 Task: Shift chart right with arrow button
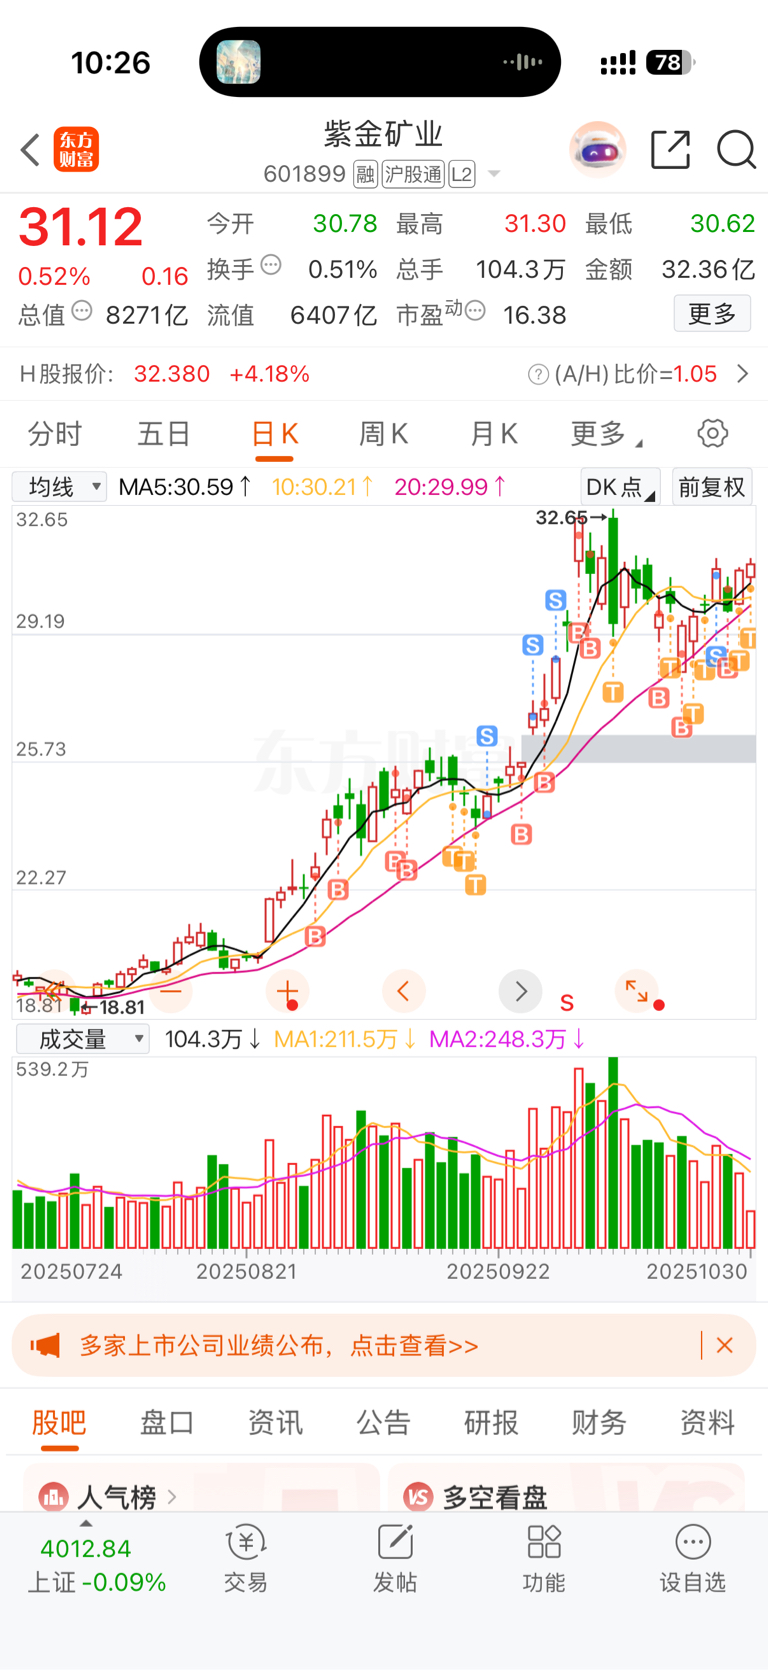520,991
